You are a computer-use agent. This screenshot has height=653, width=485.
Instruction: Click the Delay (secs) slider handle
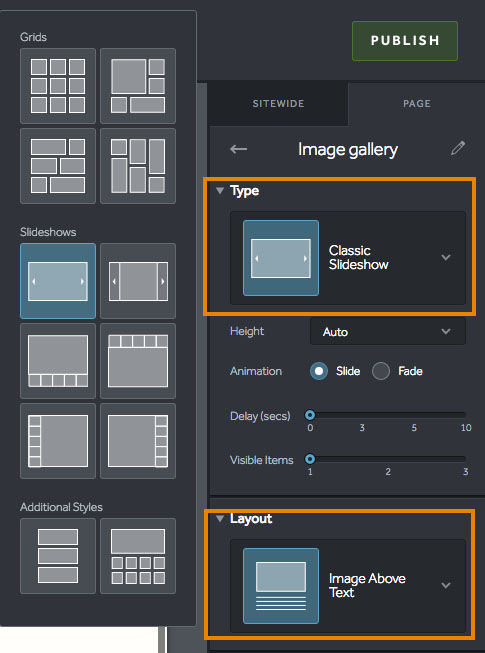tap(310, 415)
